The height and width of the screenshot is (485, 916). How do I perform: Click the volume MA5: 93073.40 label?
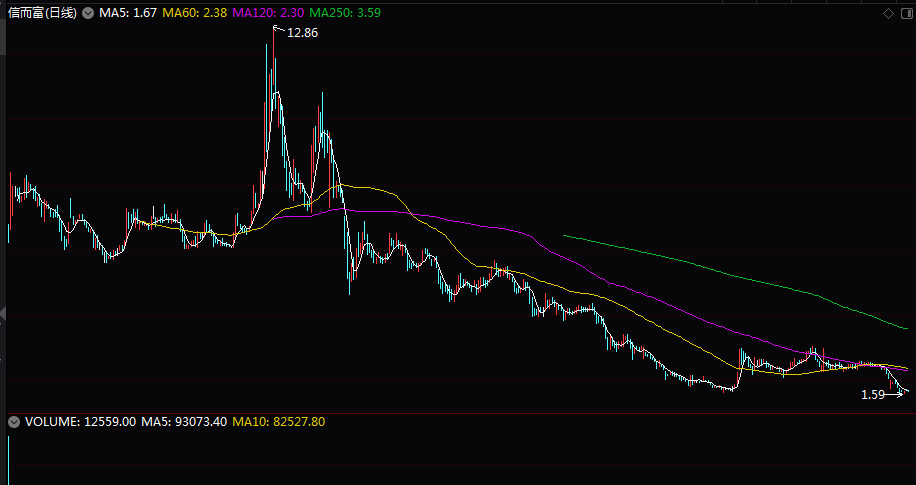click(184, 422)
